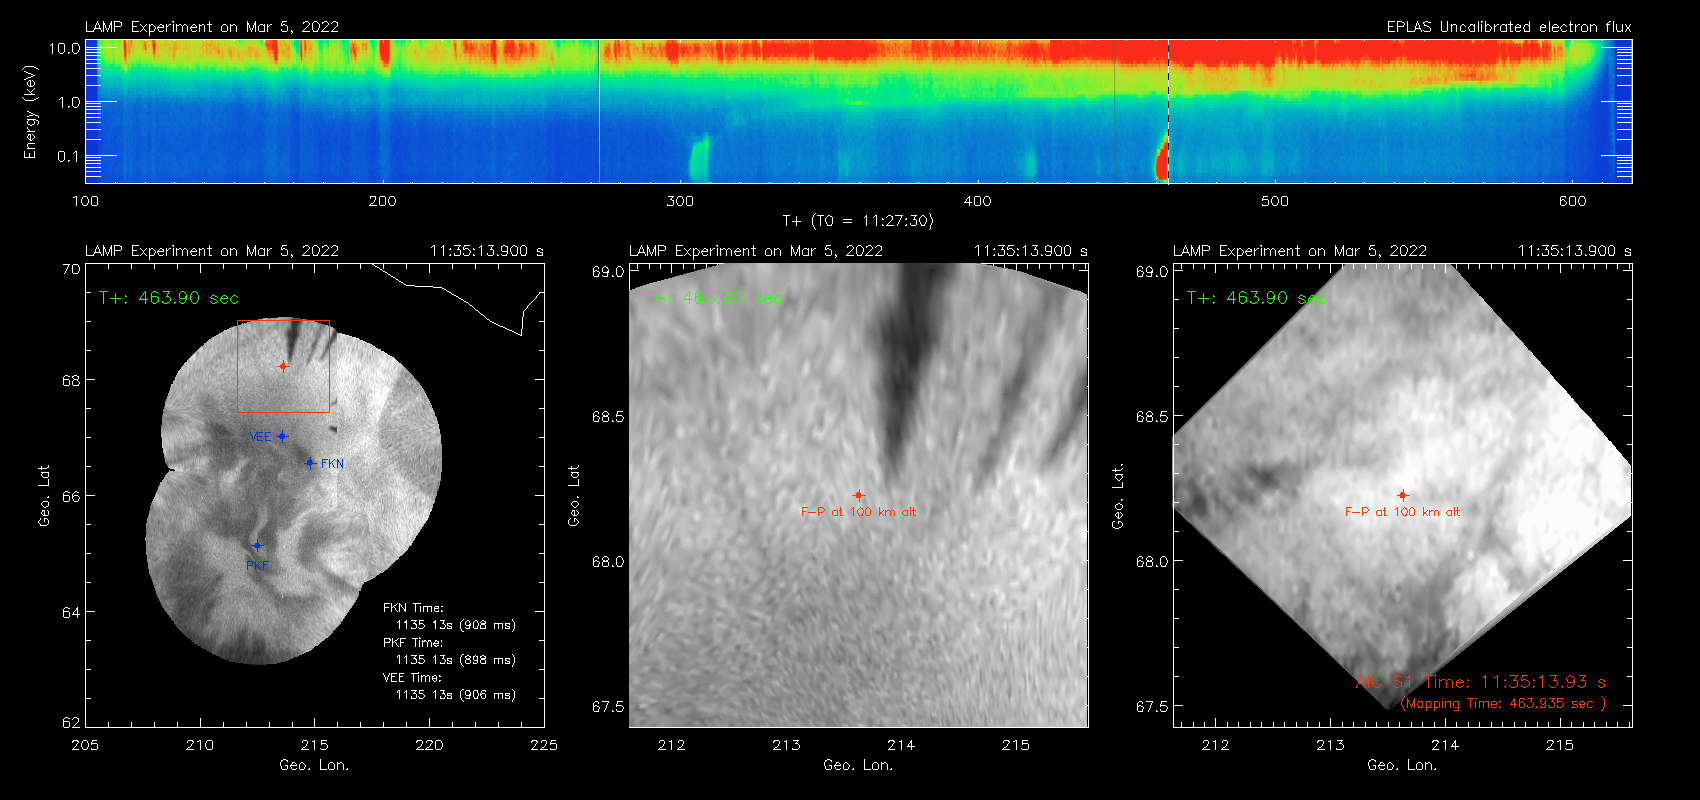1700x800 pixels.
Task: Click the 500 tick label on time axis
Action: coord(1275,201)
